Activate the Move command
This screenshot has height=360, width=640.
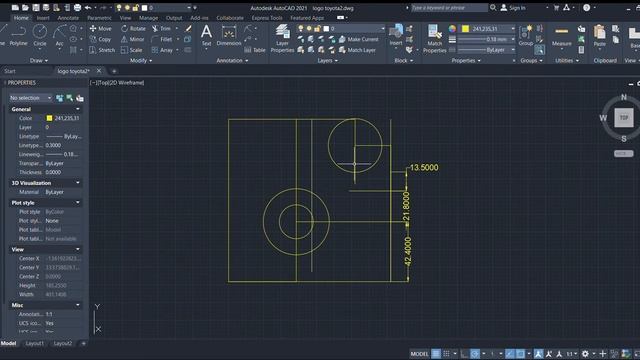click(100, 29)
